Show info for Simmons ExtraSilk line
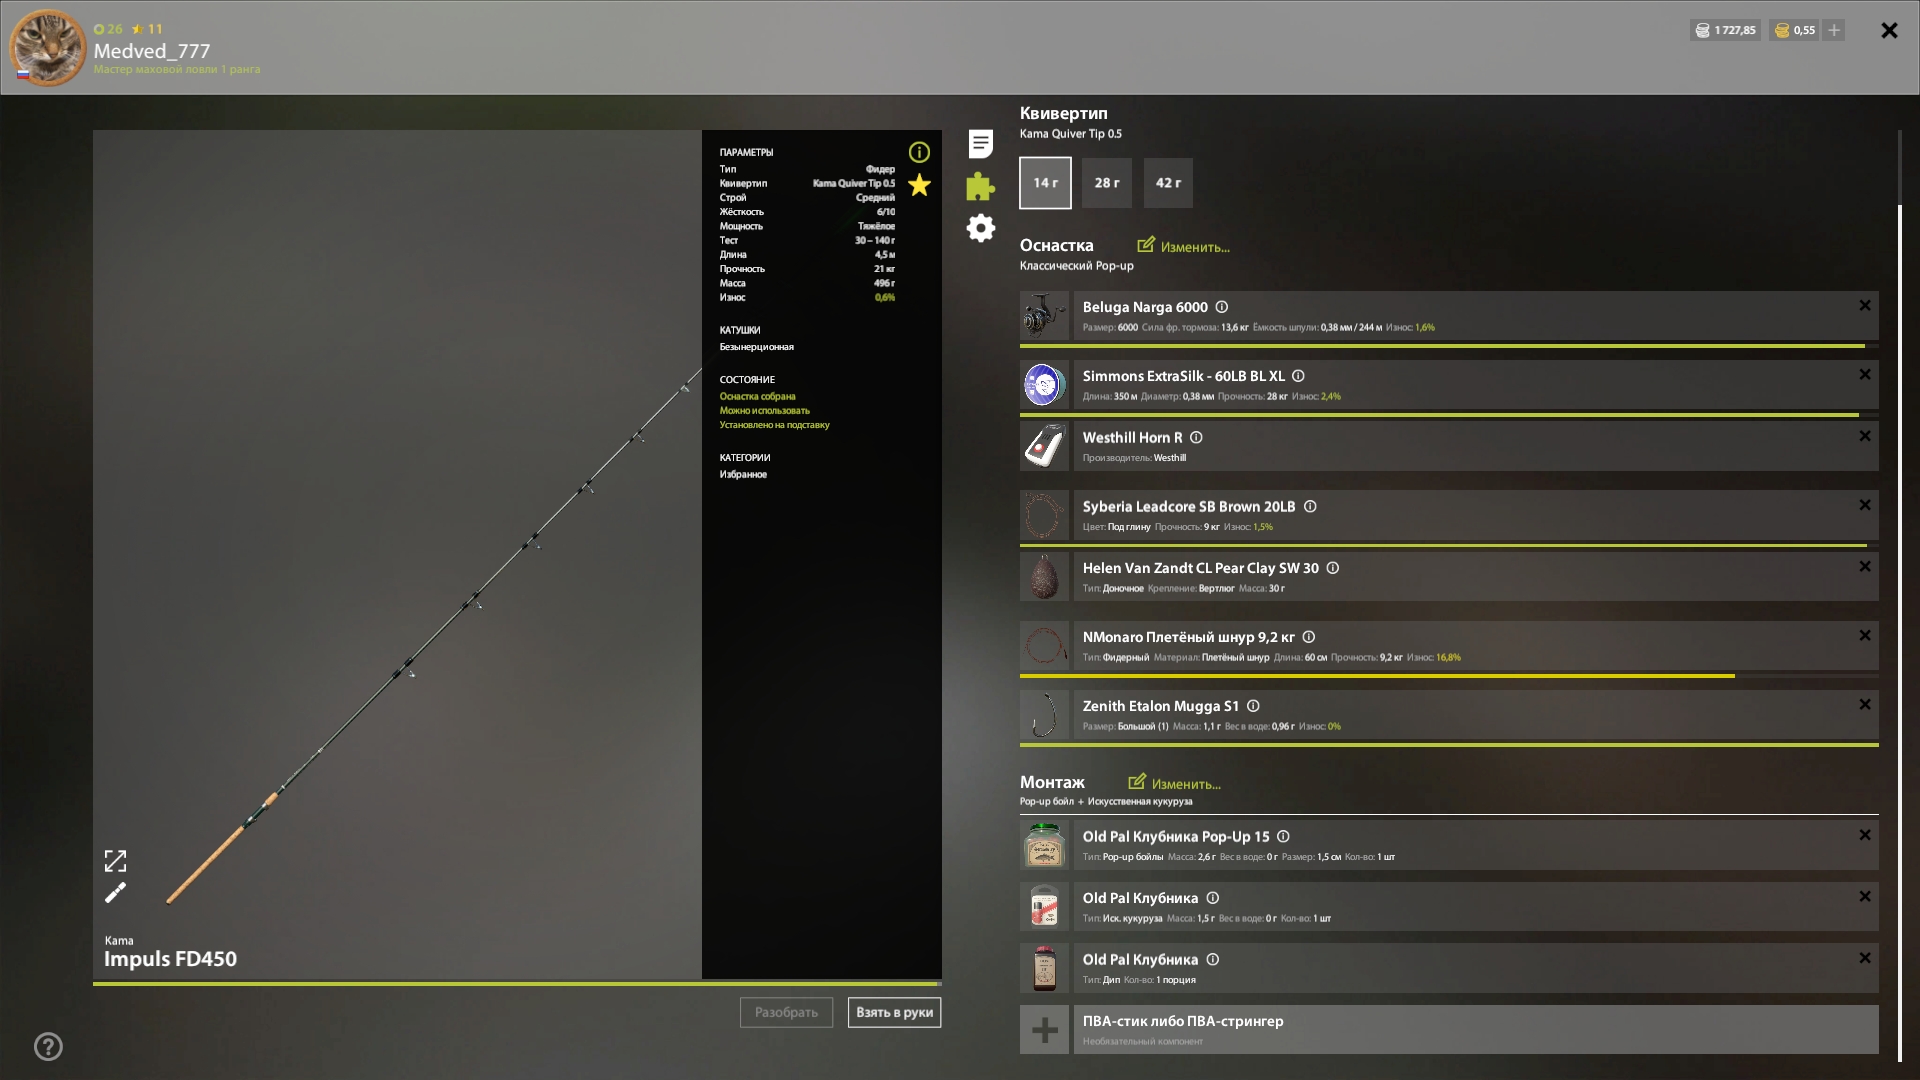The width and height of the screenshot is (1920, 1080). click(1298, 376)
